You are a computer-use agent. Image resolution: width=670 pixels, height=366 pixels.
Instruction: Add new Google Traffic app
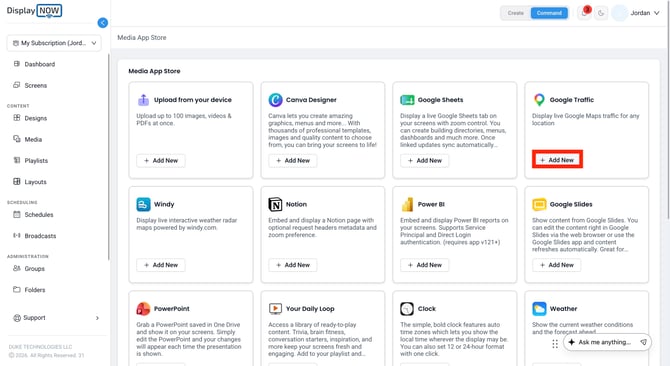tap(557, 160)
